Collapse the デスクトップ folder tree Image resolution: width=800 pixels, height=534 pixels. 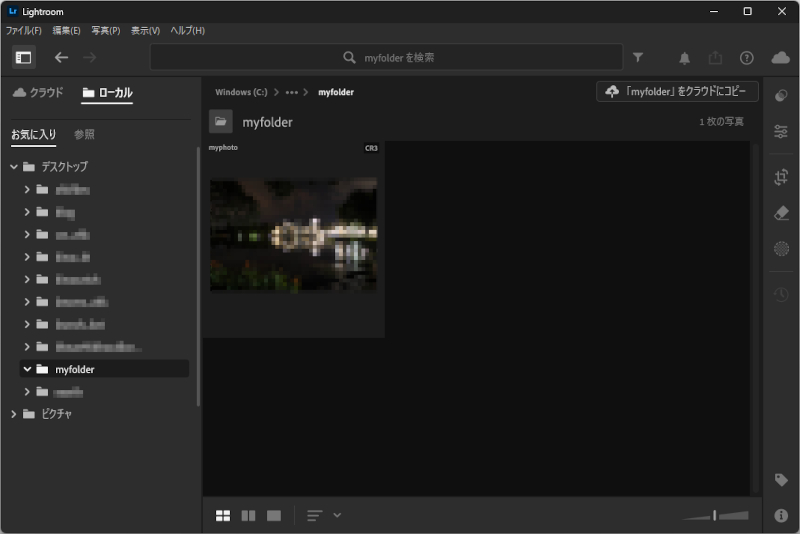[x=14, y=167]
